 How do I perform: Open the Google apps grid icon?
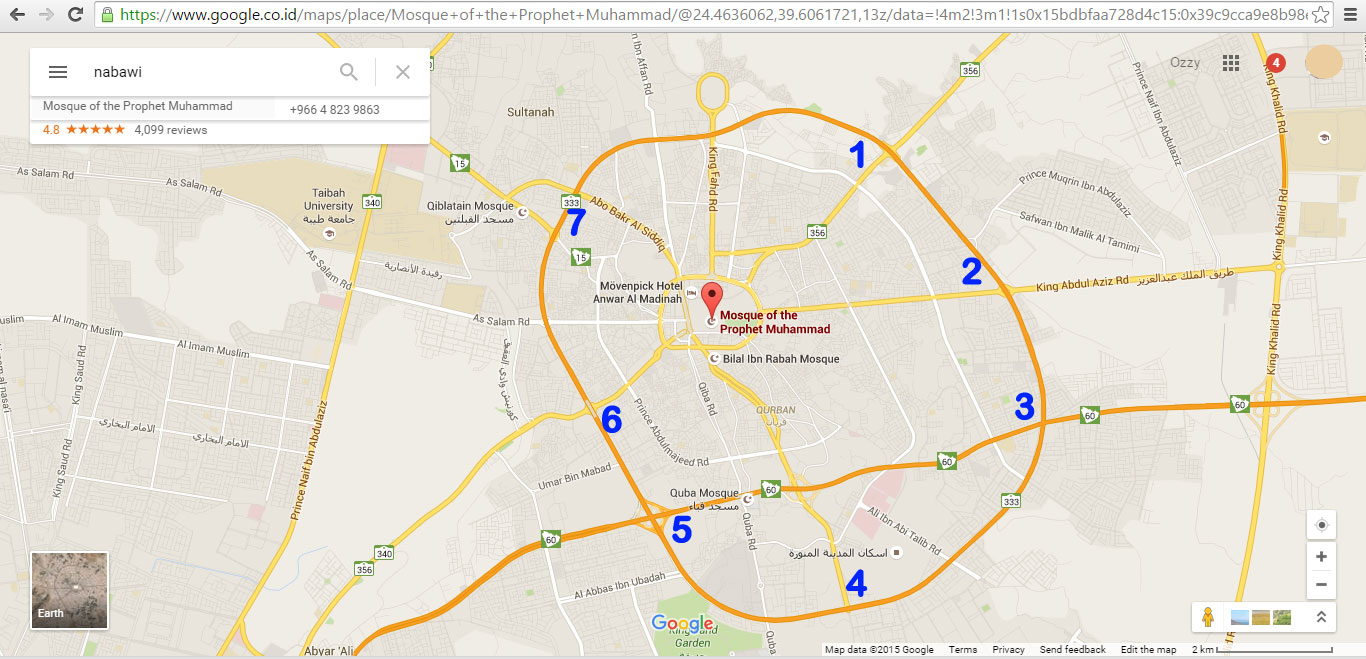tap(1231, 63)
